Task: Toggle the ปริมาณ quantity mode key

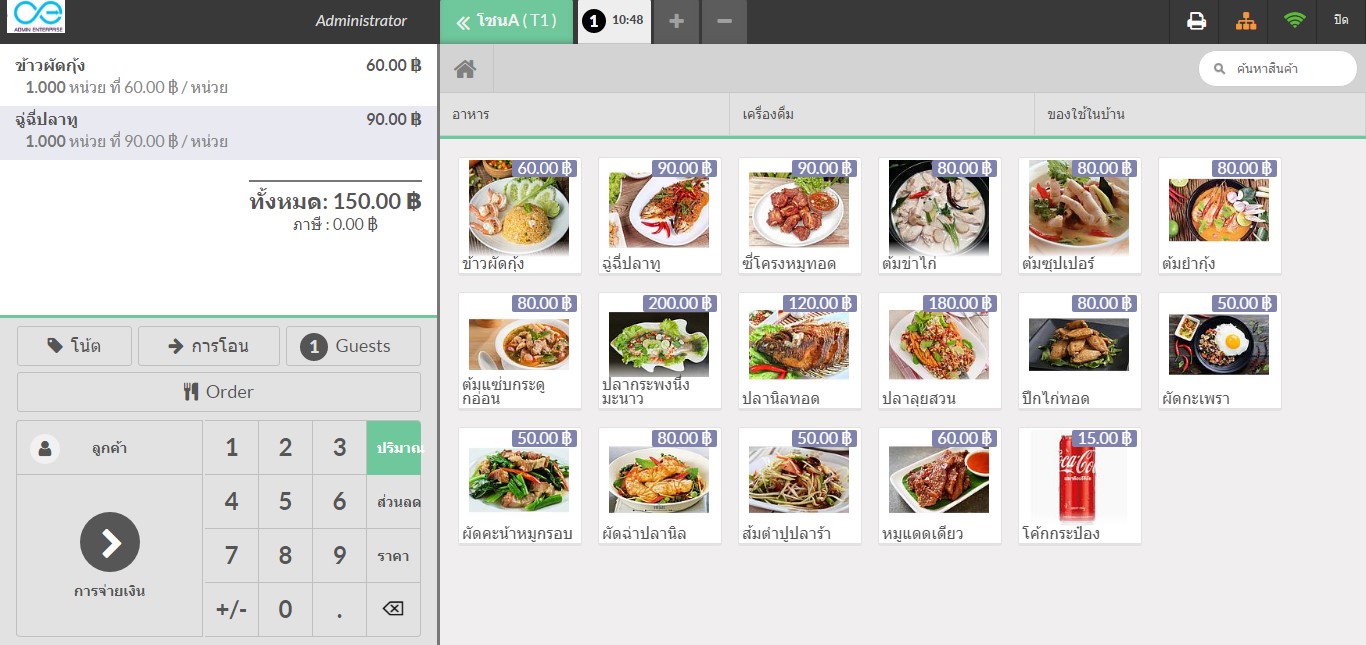Action: pyautogui.click(x=400, y=447)
